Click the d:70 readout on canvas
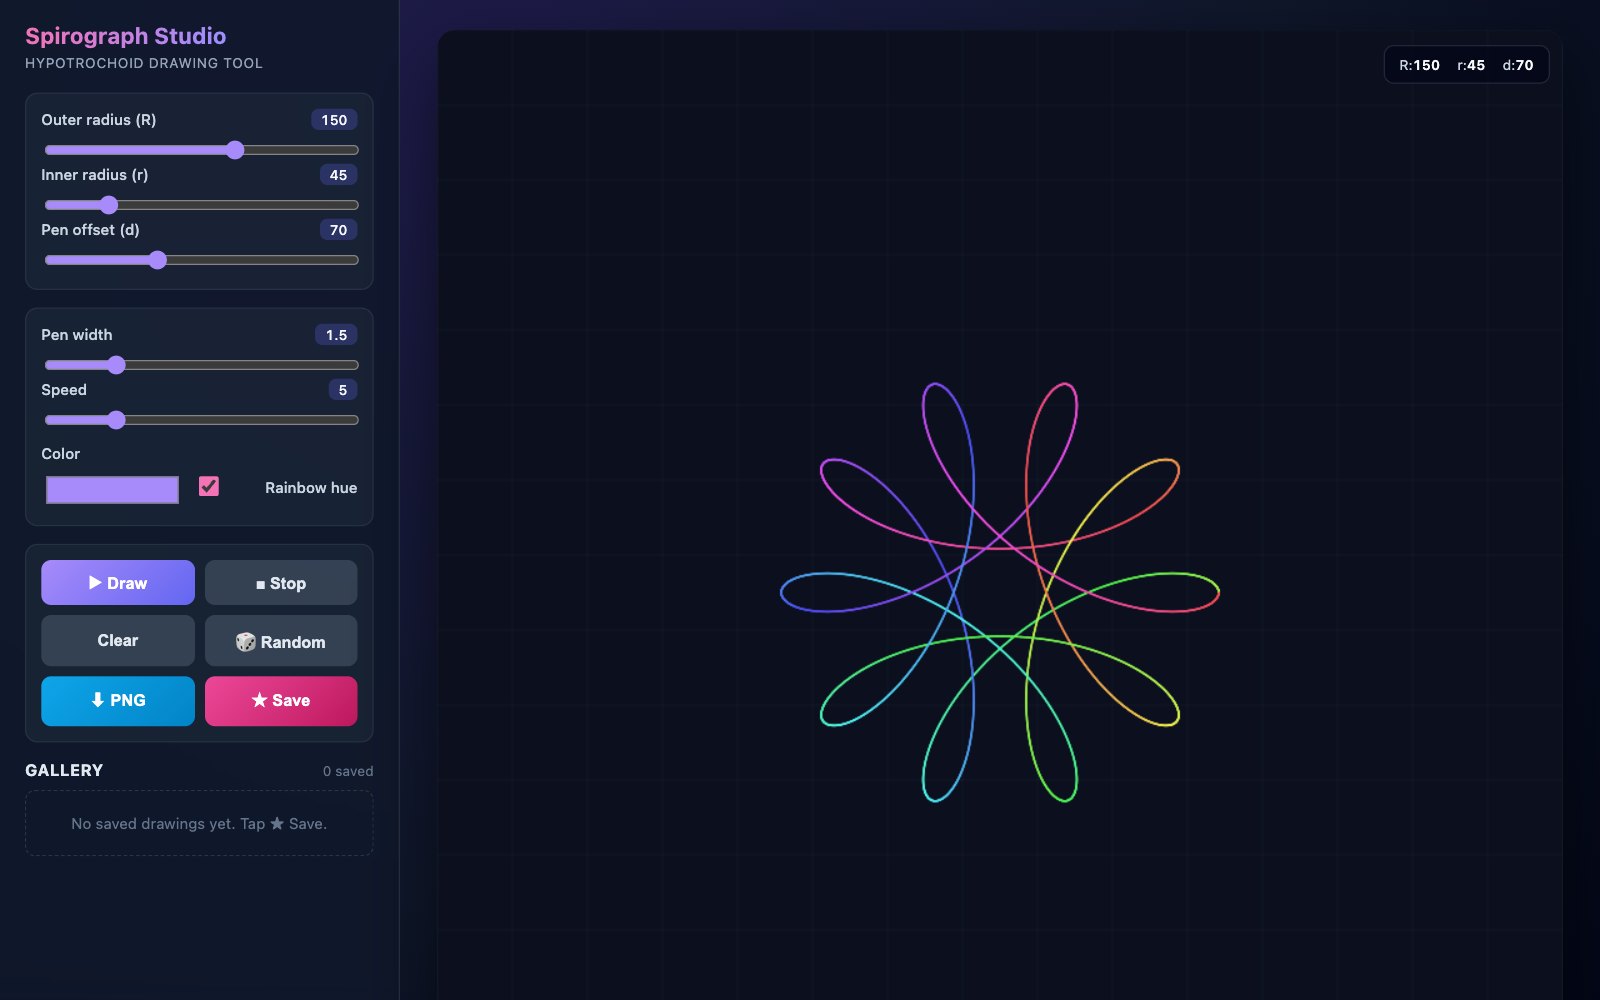Image resolution: width=1600 pixels, height=1000 pixels. [1518, 65]
